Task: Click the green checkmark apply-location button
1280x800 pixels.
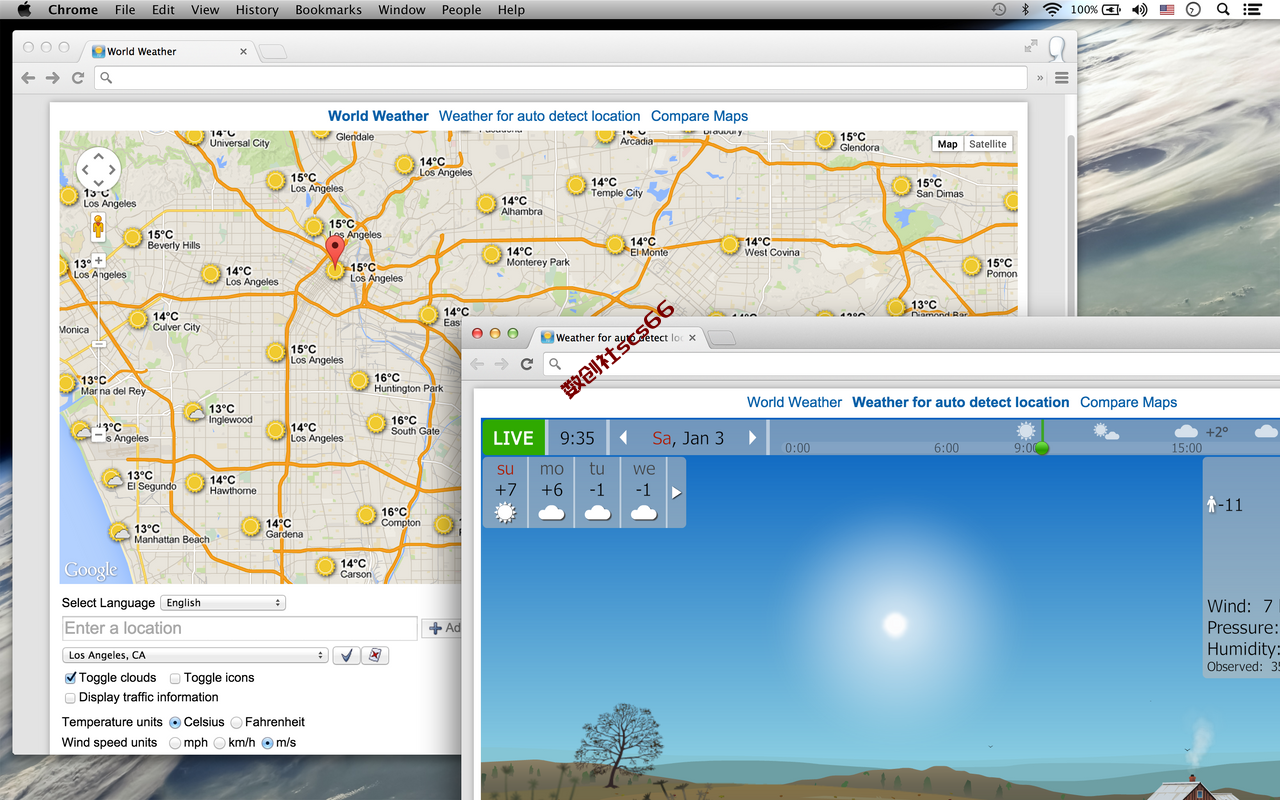Action: click(346, 655)
